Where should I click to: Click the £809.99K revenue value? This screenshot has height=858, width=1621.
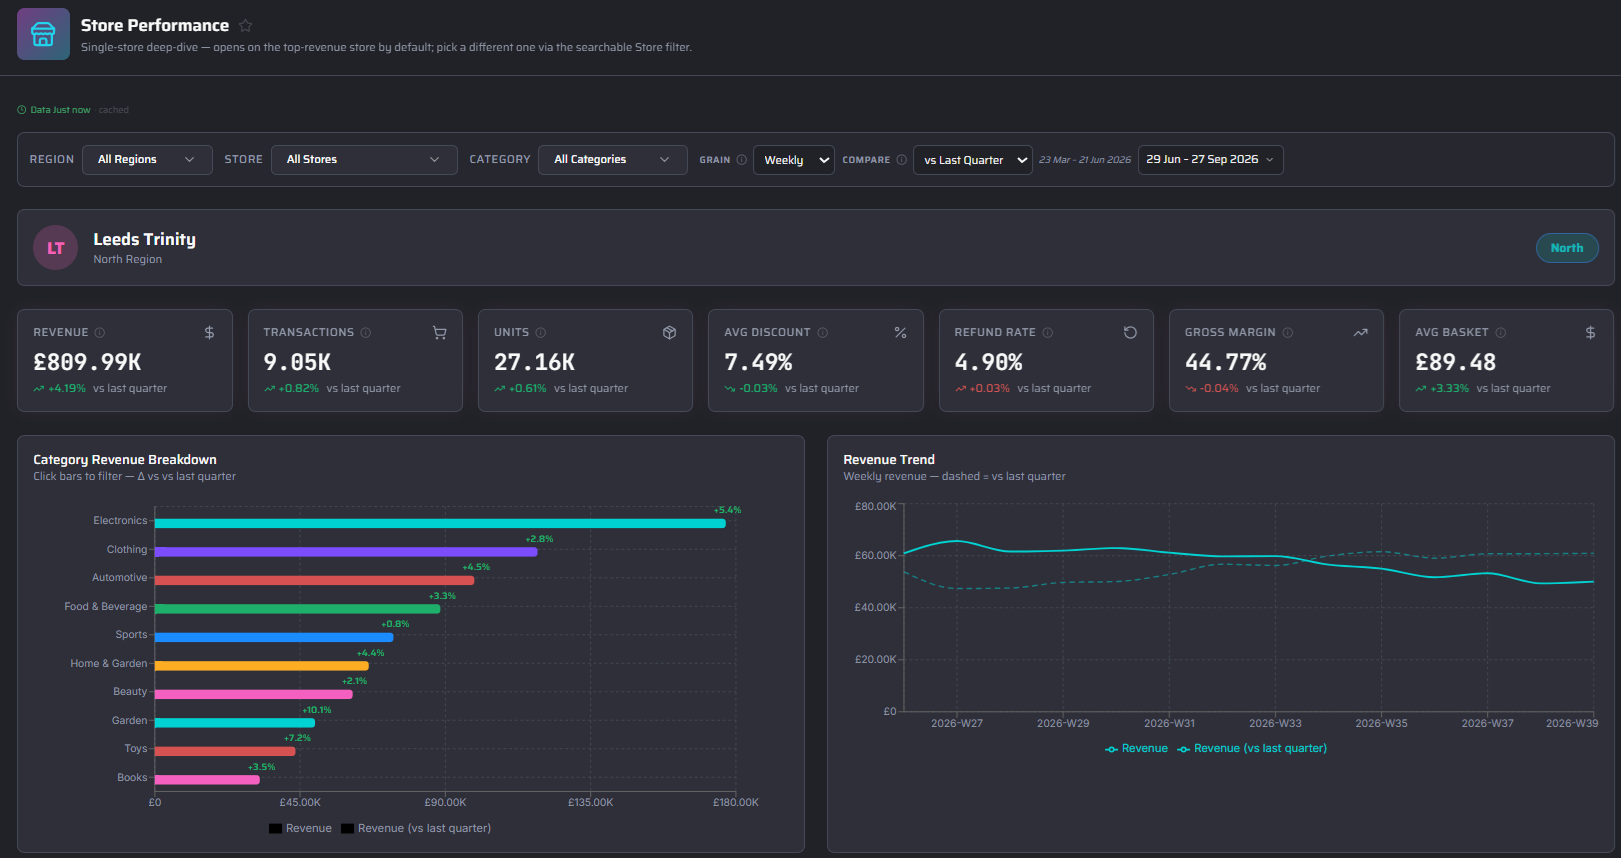click(x=88, y=362)
